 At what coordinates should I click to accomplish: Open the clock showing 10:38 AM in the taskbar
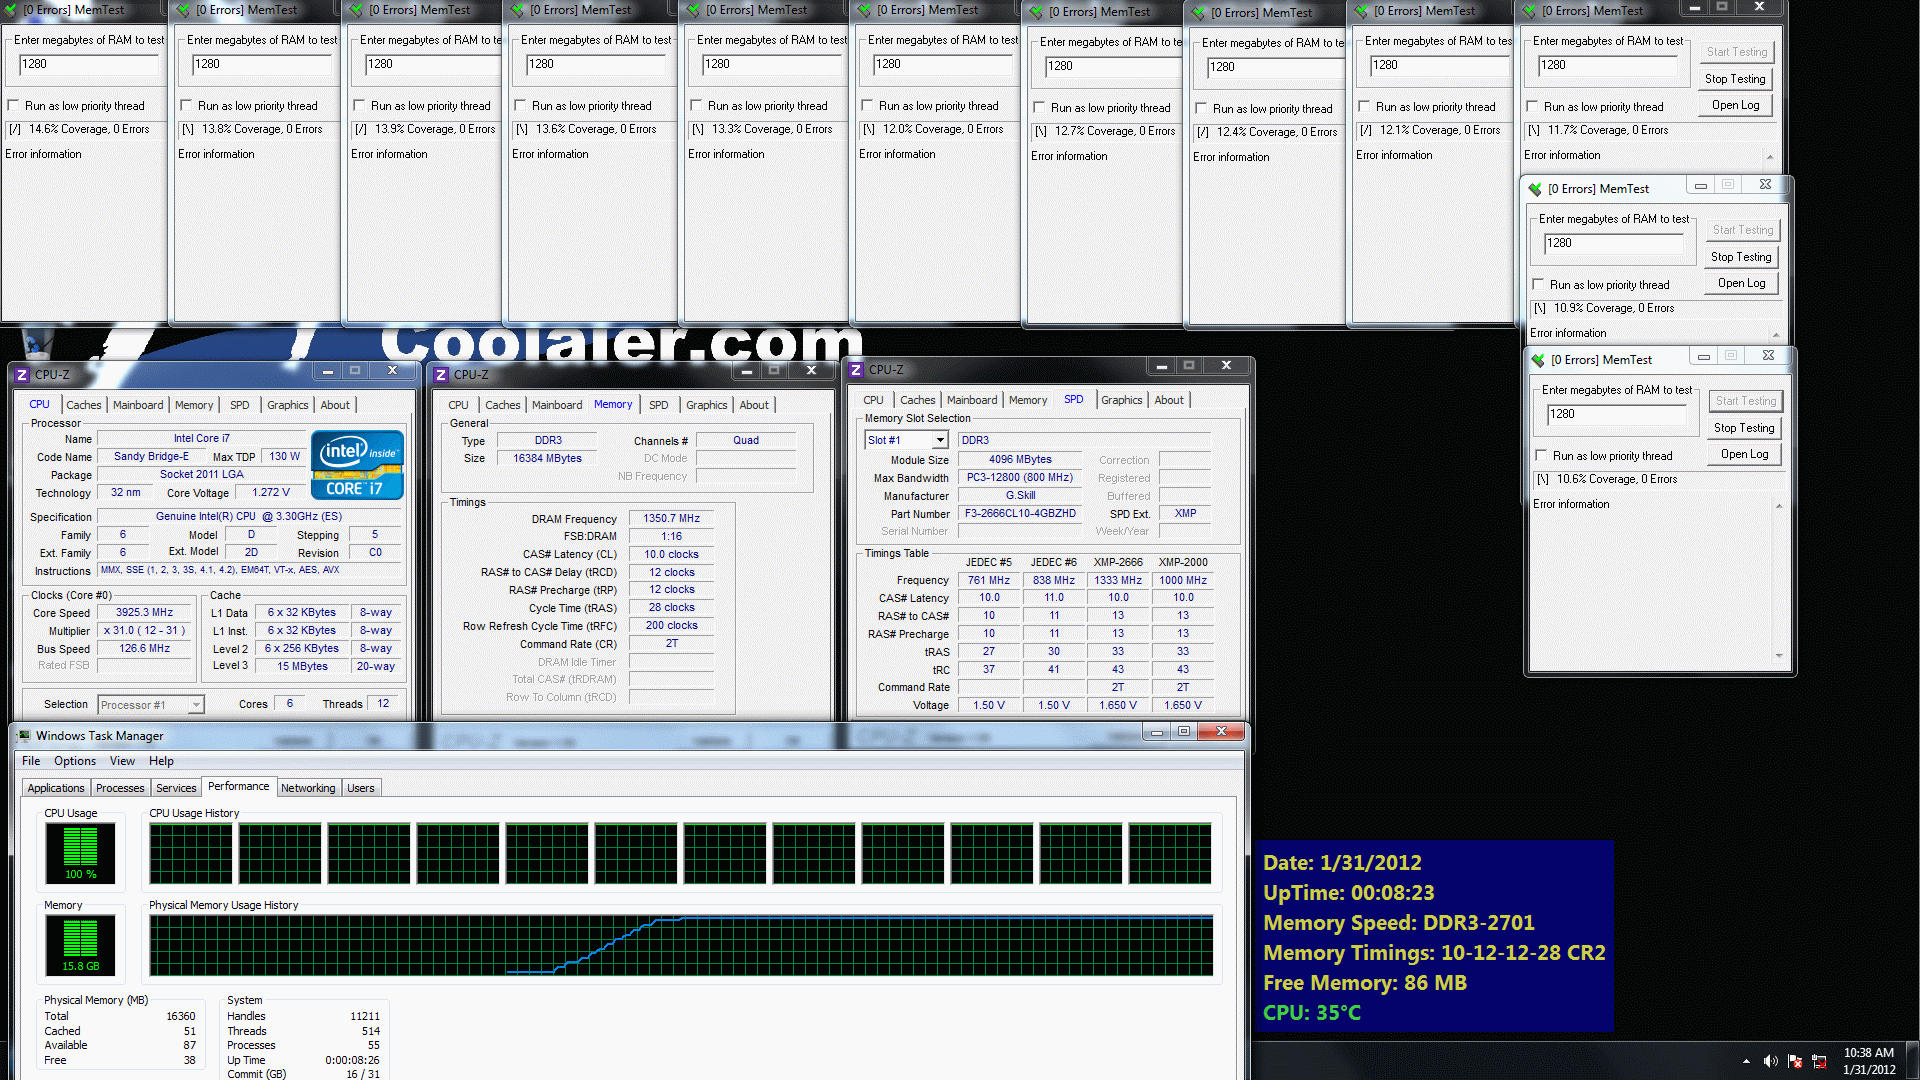coord(1868,1061)
